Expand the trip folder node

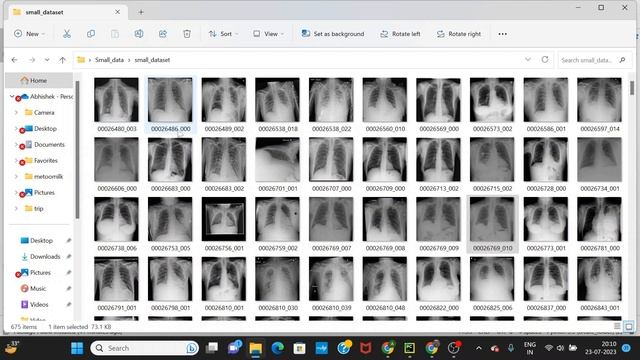click(16, 209)
